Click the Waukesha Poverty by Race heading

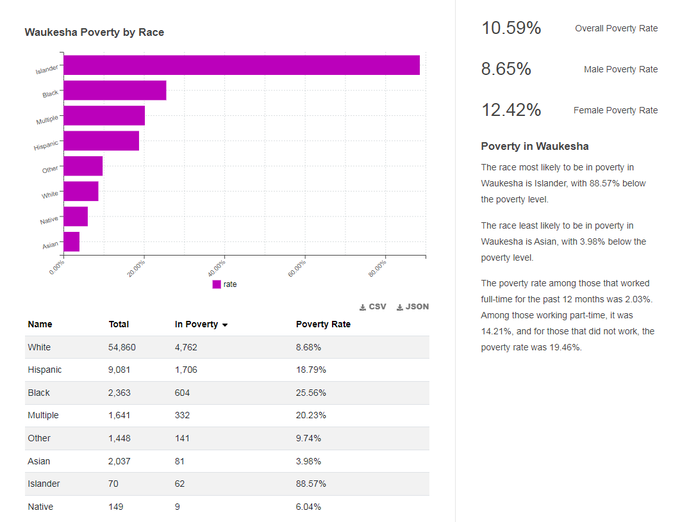(x=94, y=33)
